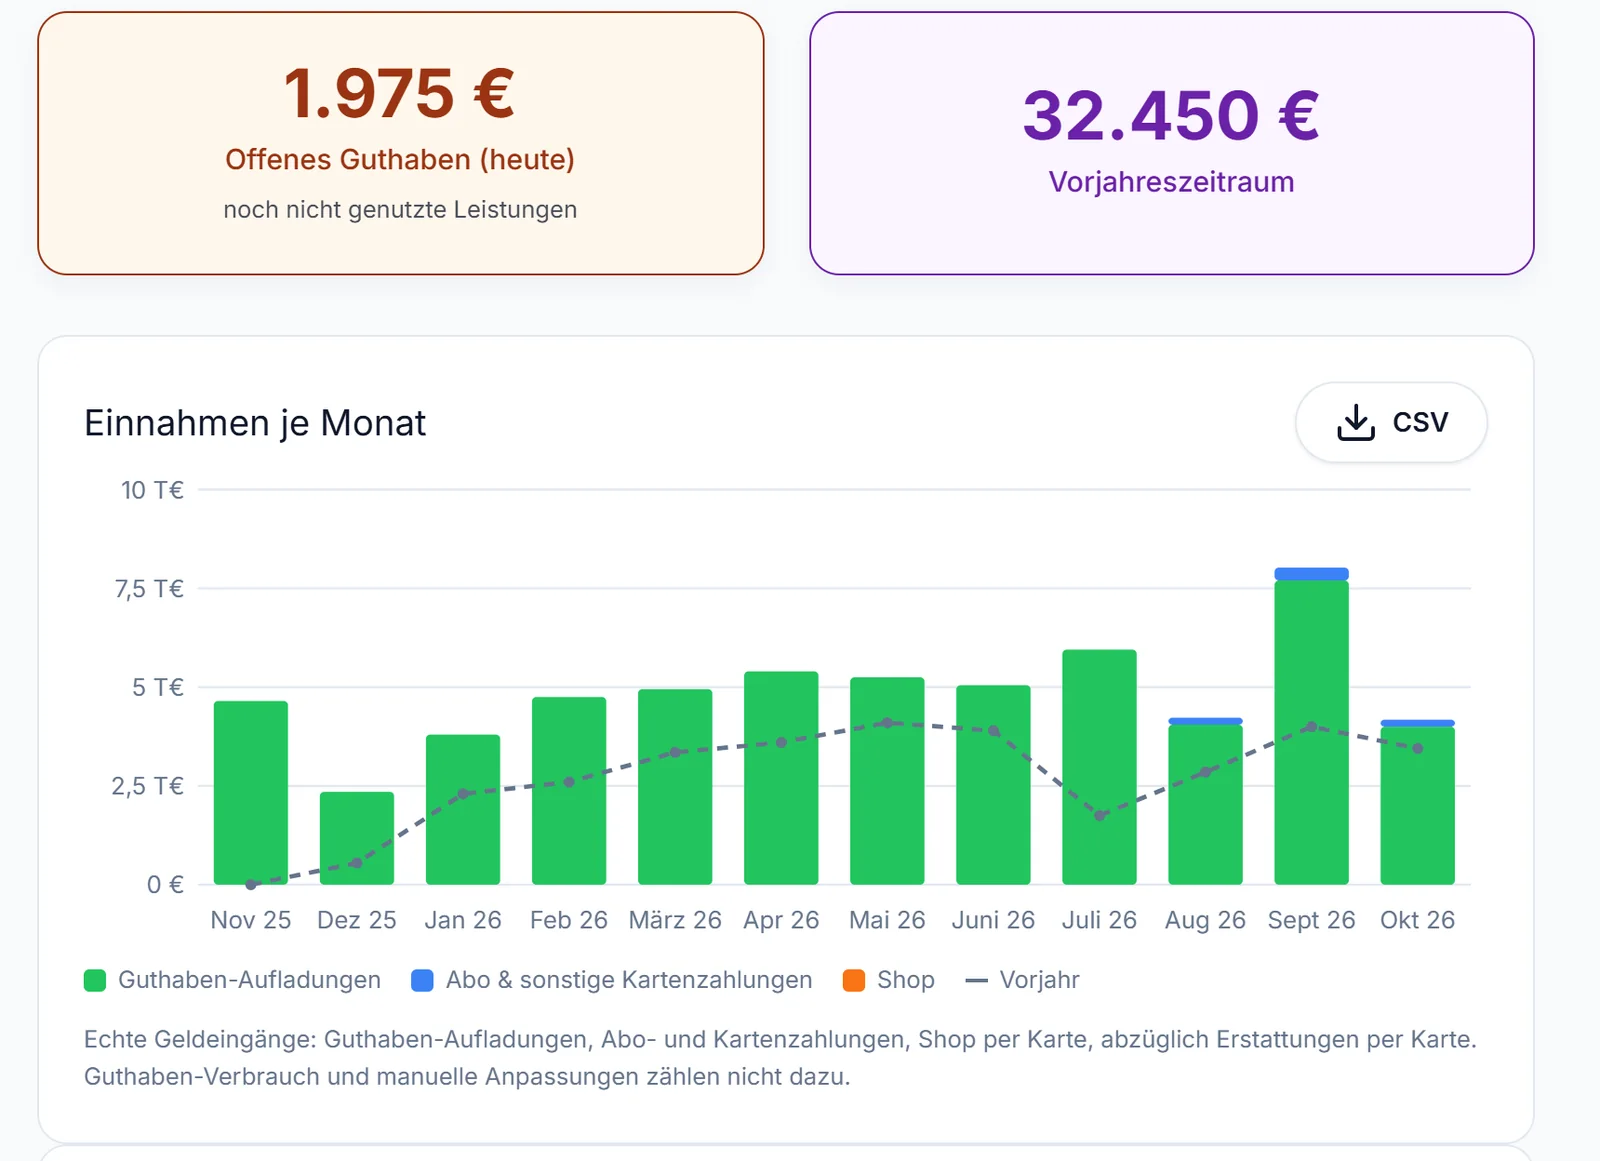The image size is (1600, 1161).
Task: Click the 10 T€ axis label
Action: [x=153, y=490]
